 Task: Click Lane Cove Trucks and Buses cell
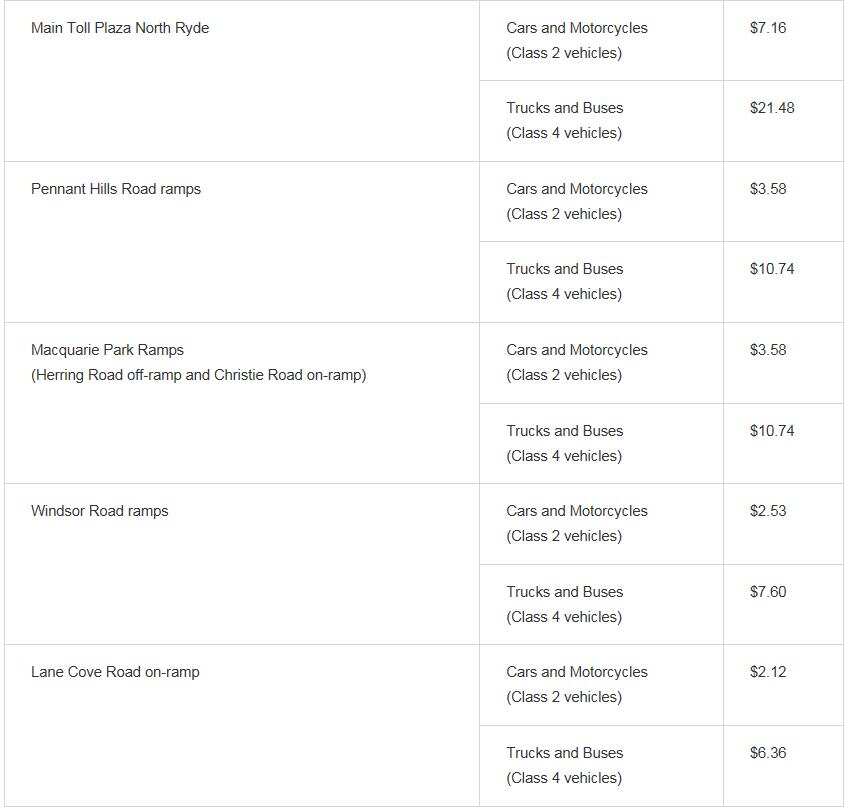(601, 765)
